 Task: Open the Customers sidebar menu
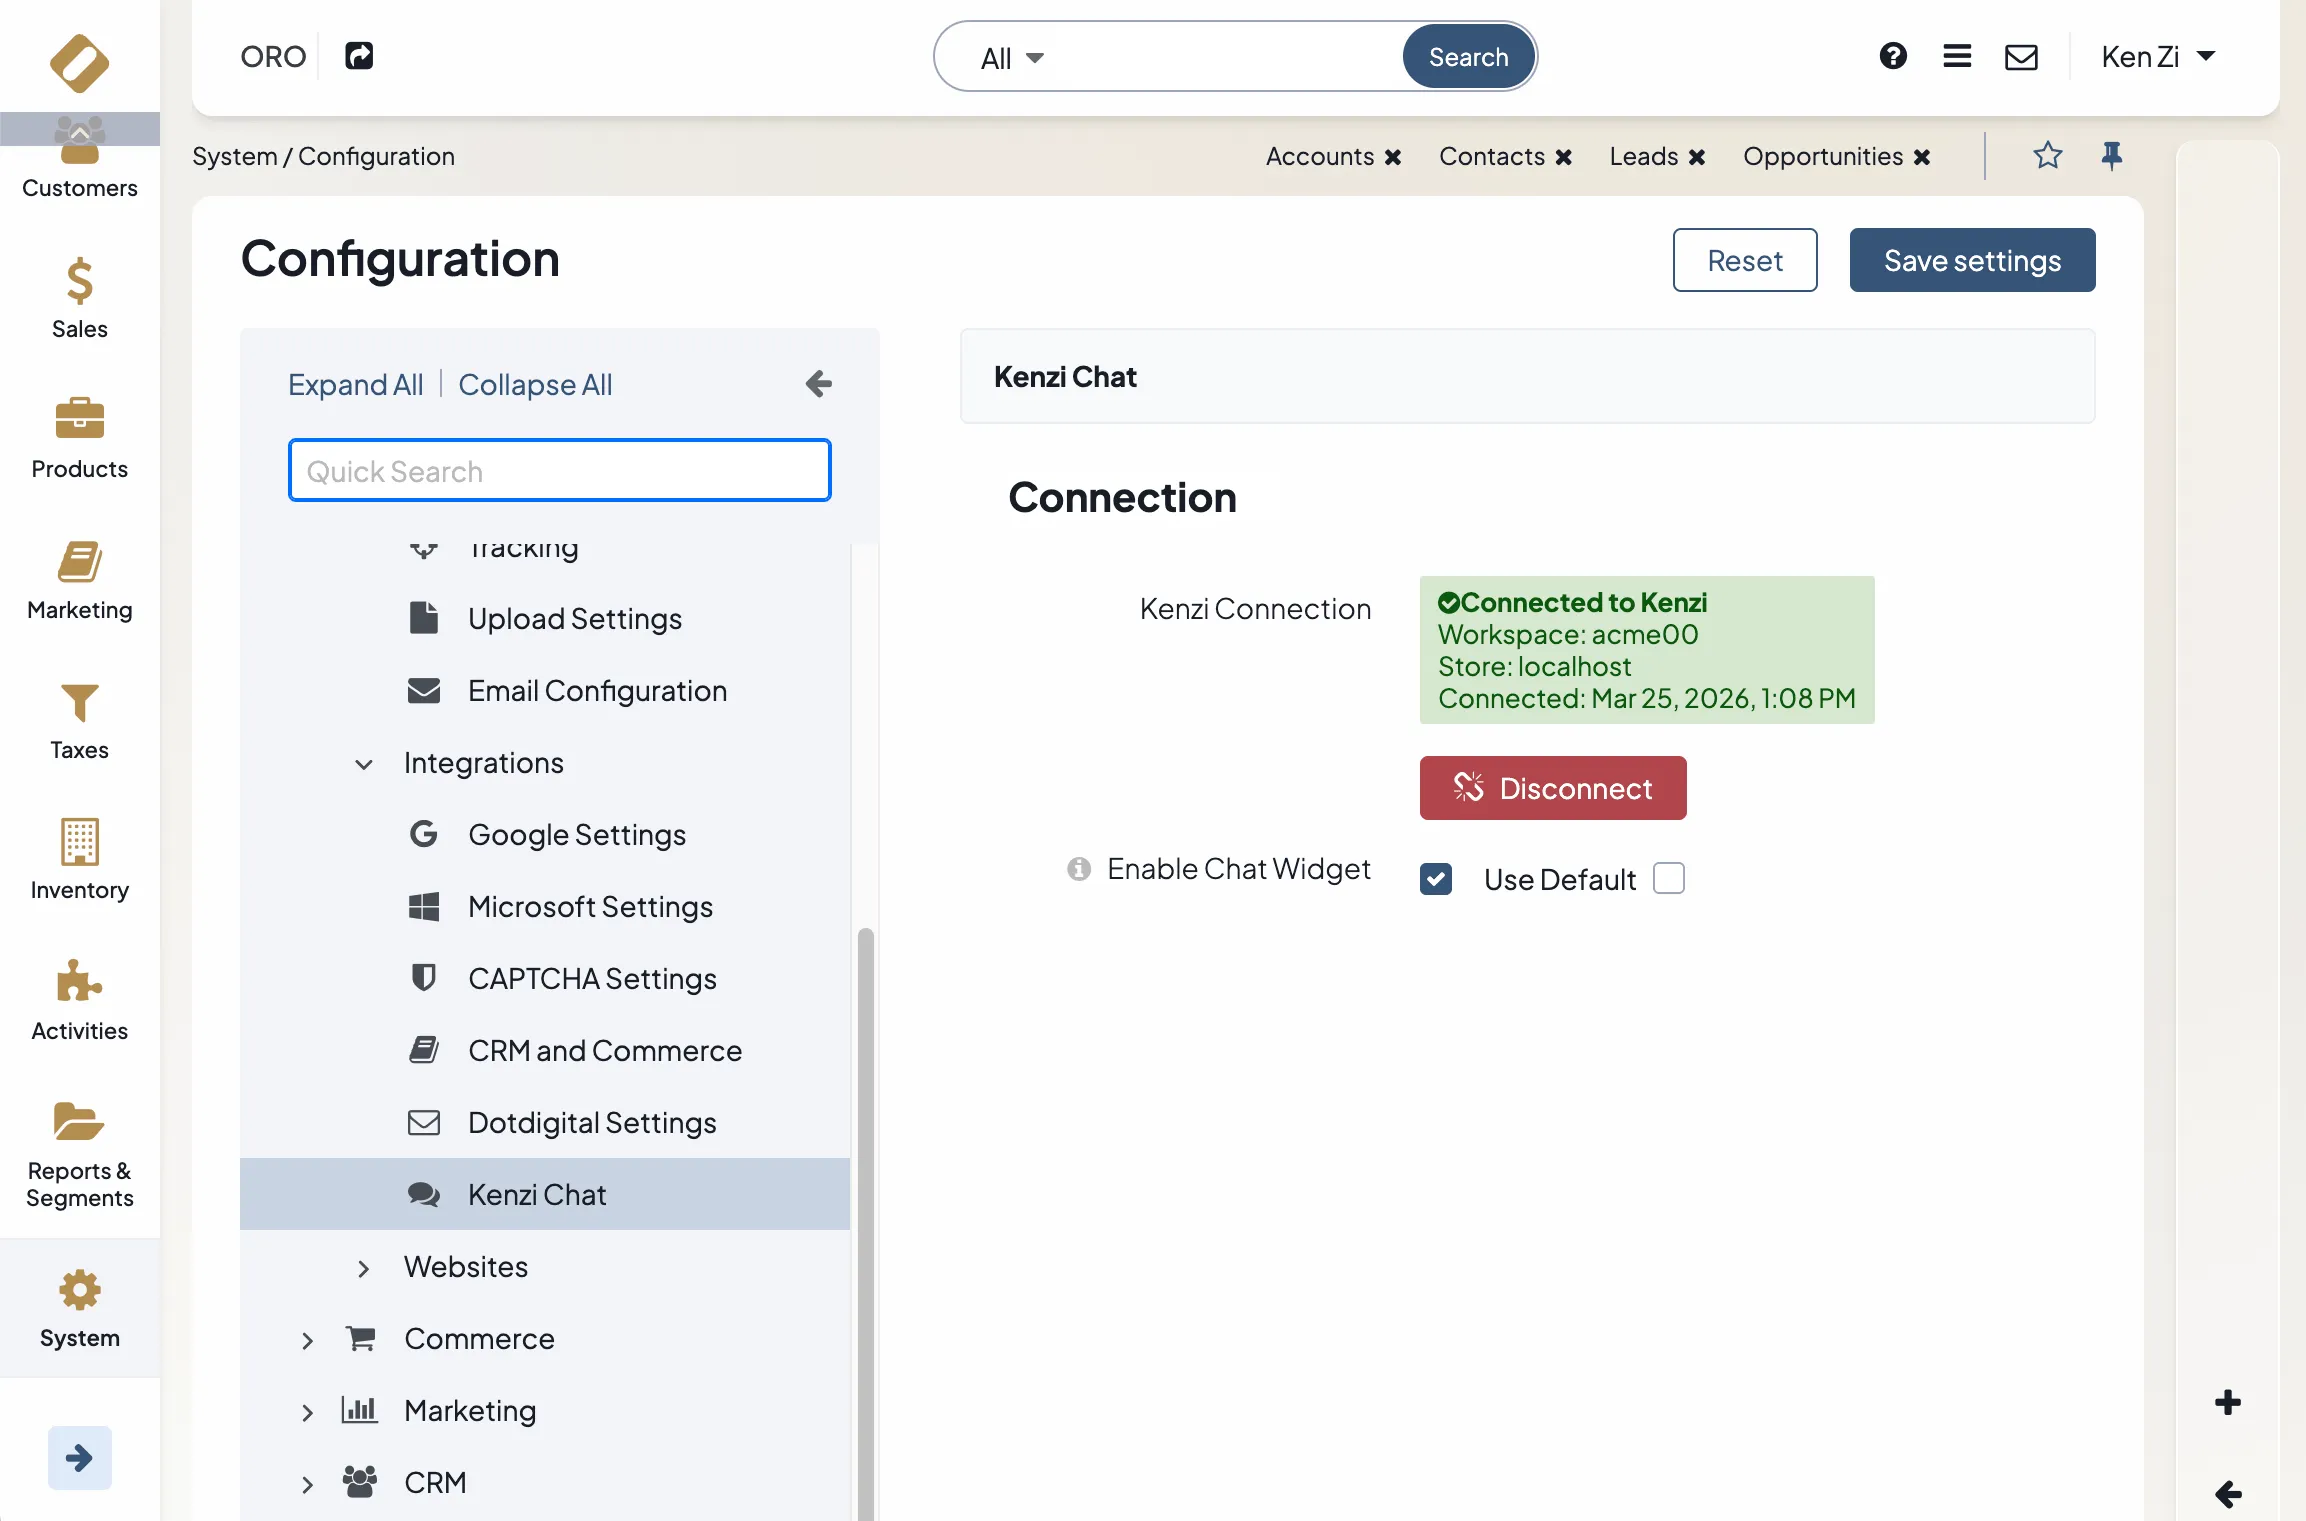tap(80, 158)
